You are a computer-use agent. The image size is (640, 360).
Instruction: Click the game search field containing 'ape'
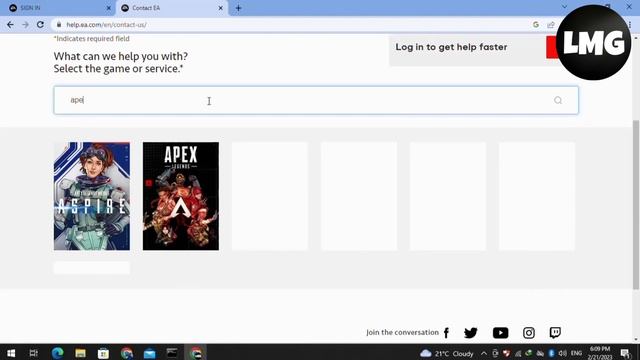click(x=316, y=100)
